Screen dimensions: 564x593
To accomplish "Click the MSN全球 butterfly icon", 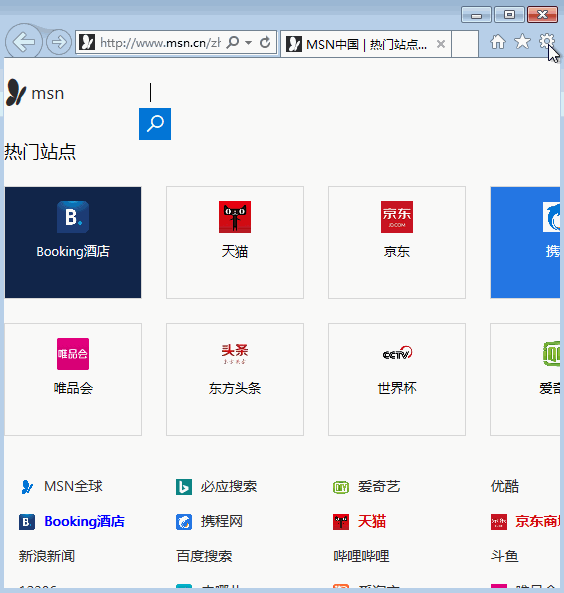I will point(27,487).
